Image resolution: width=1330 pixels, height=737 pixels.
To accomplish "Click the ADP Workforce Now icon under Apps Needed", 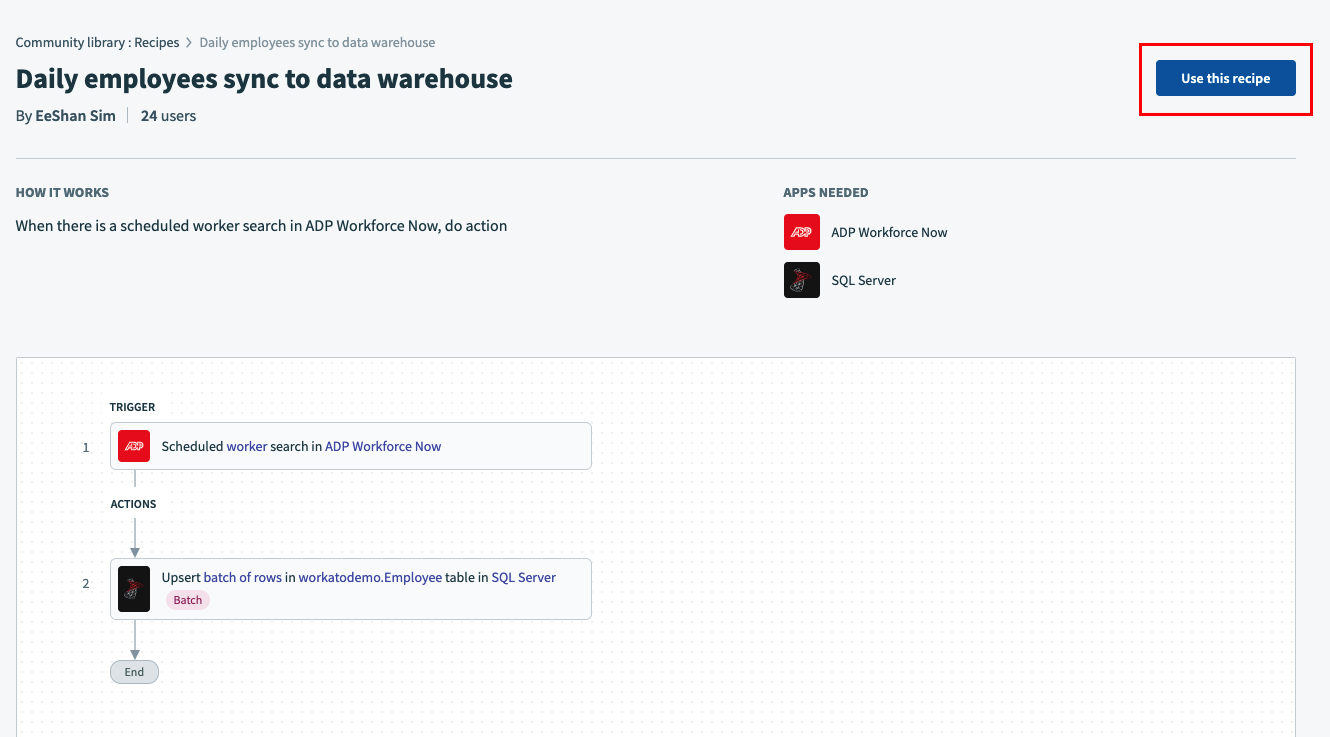I will (801, 232).
